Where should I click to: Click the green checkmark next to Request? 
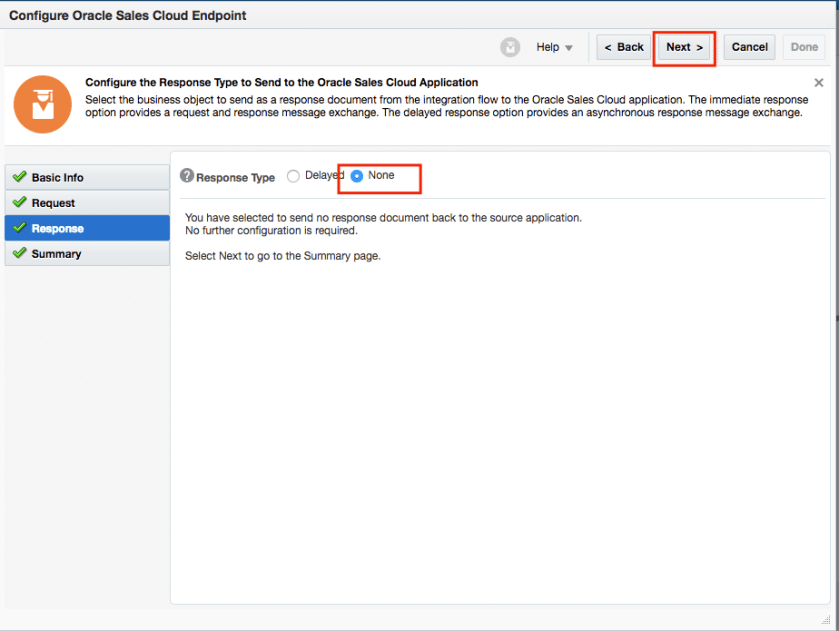(19, 203)
